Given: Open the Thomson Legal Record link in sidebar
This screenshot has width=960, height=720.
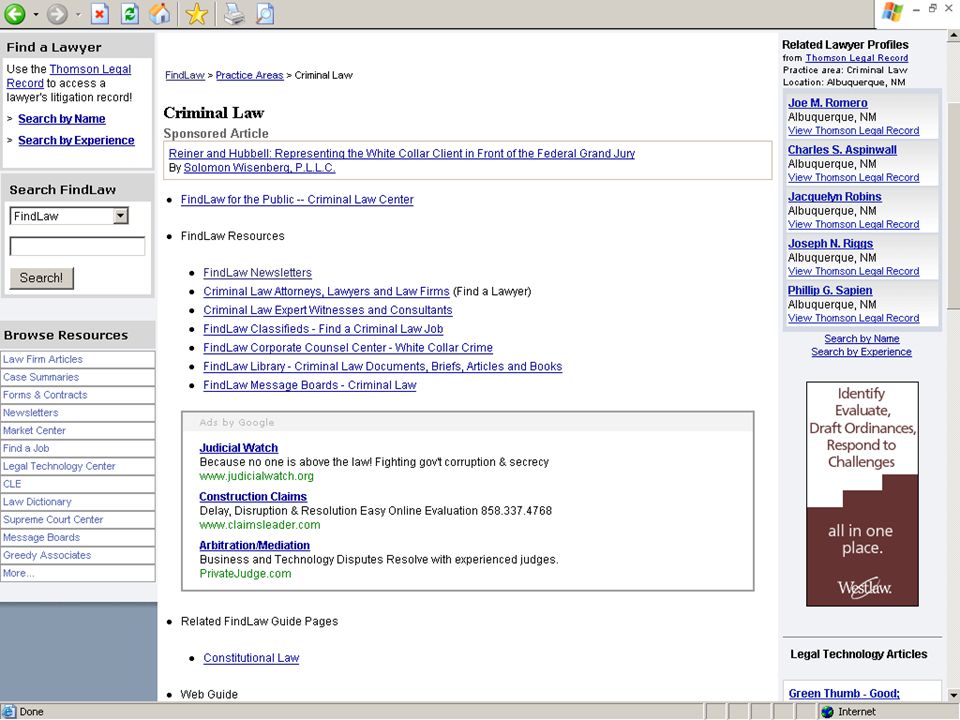Looking at the screenshot, I should click(x=69, y=76).
